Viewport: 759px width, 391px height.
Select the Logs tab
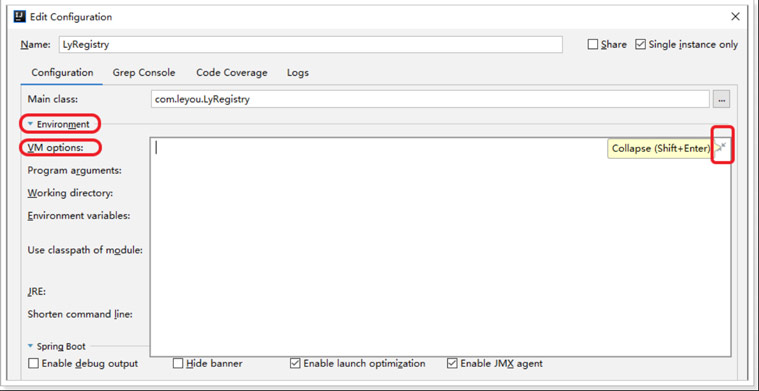point(298,73)
